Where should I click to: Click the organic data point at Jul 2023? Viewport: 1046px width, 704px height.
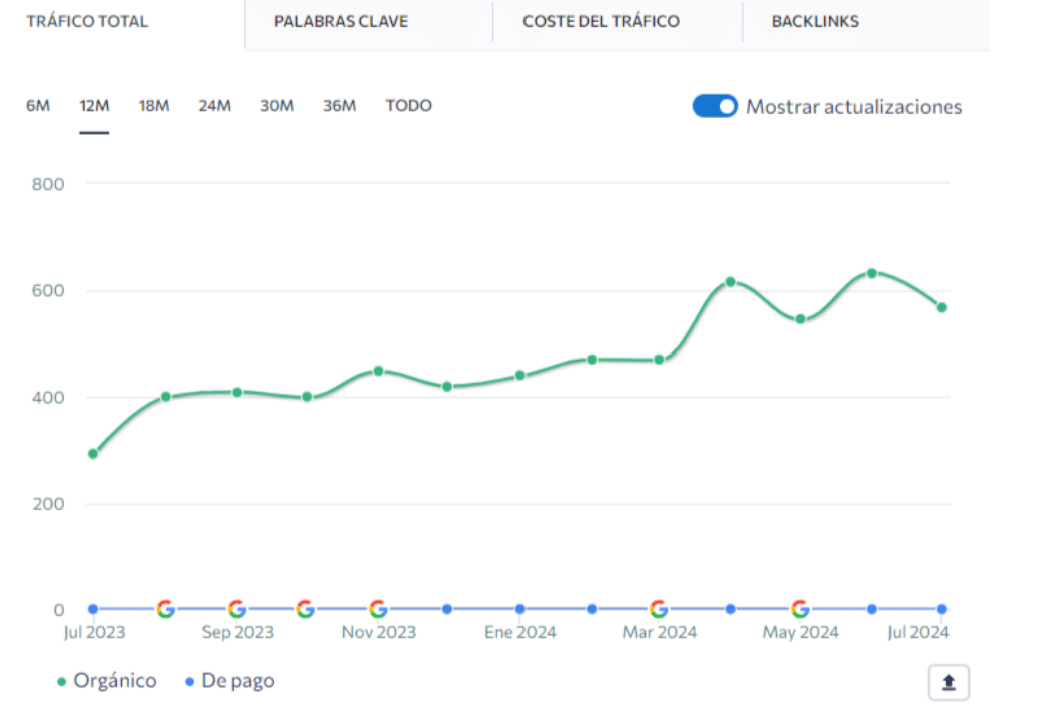pos(93,454)
